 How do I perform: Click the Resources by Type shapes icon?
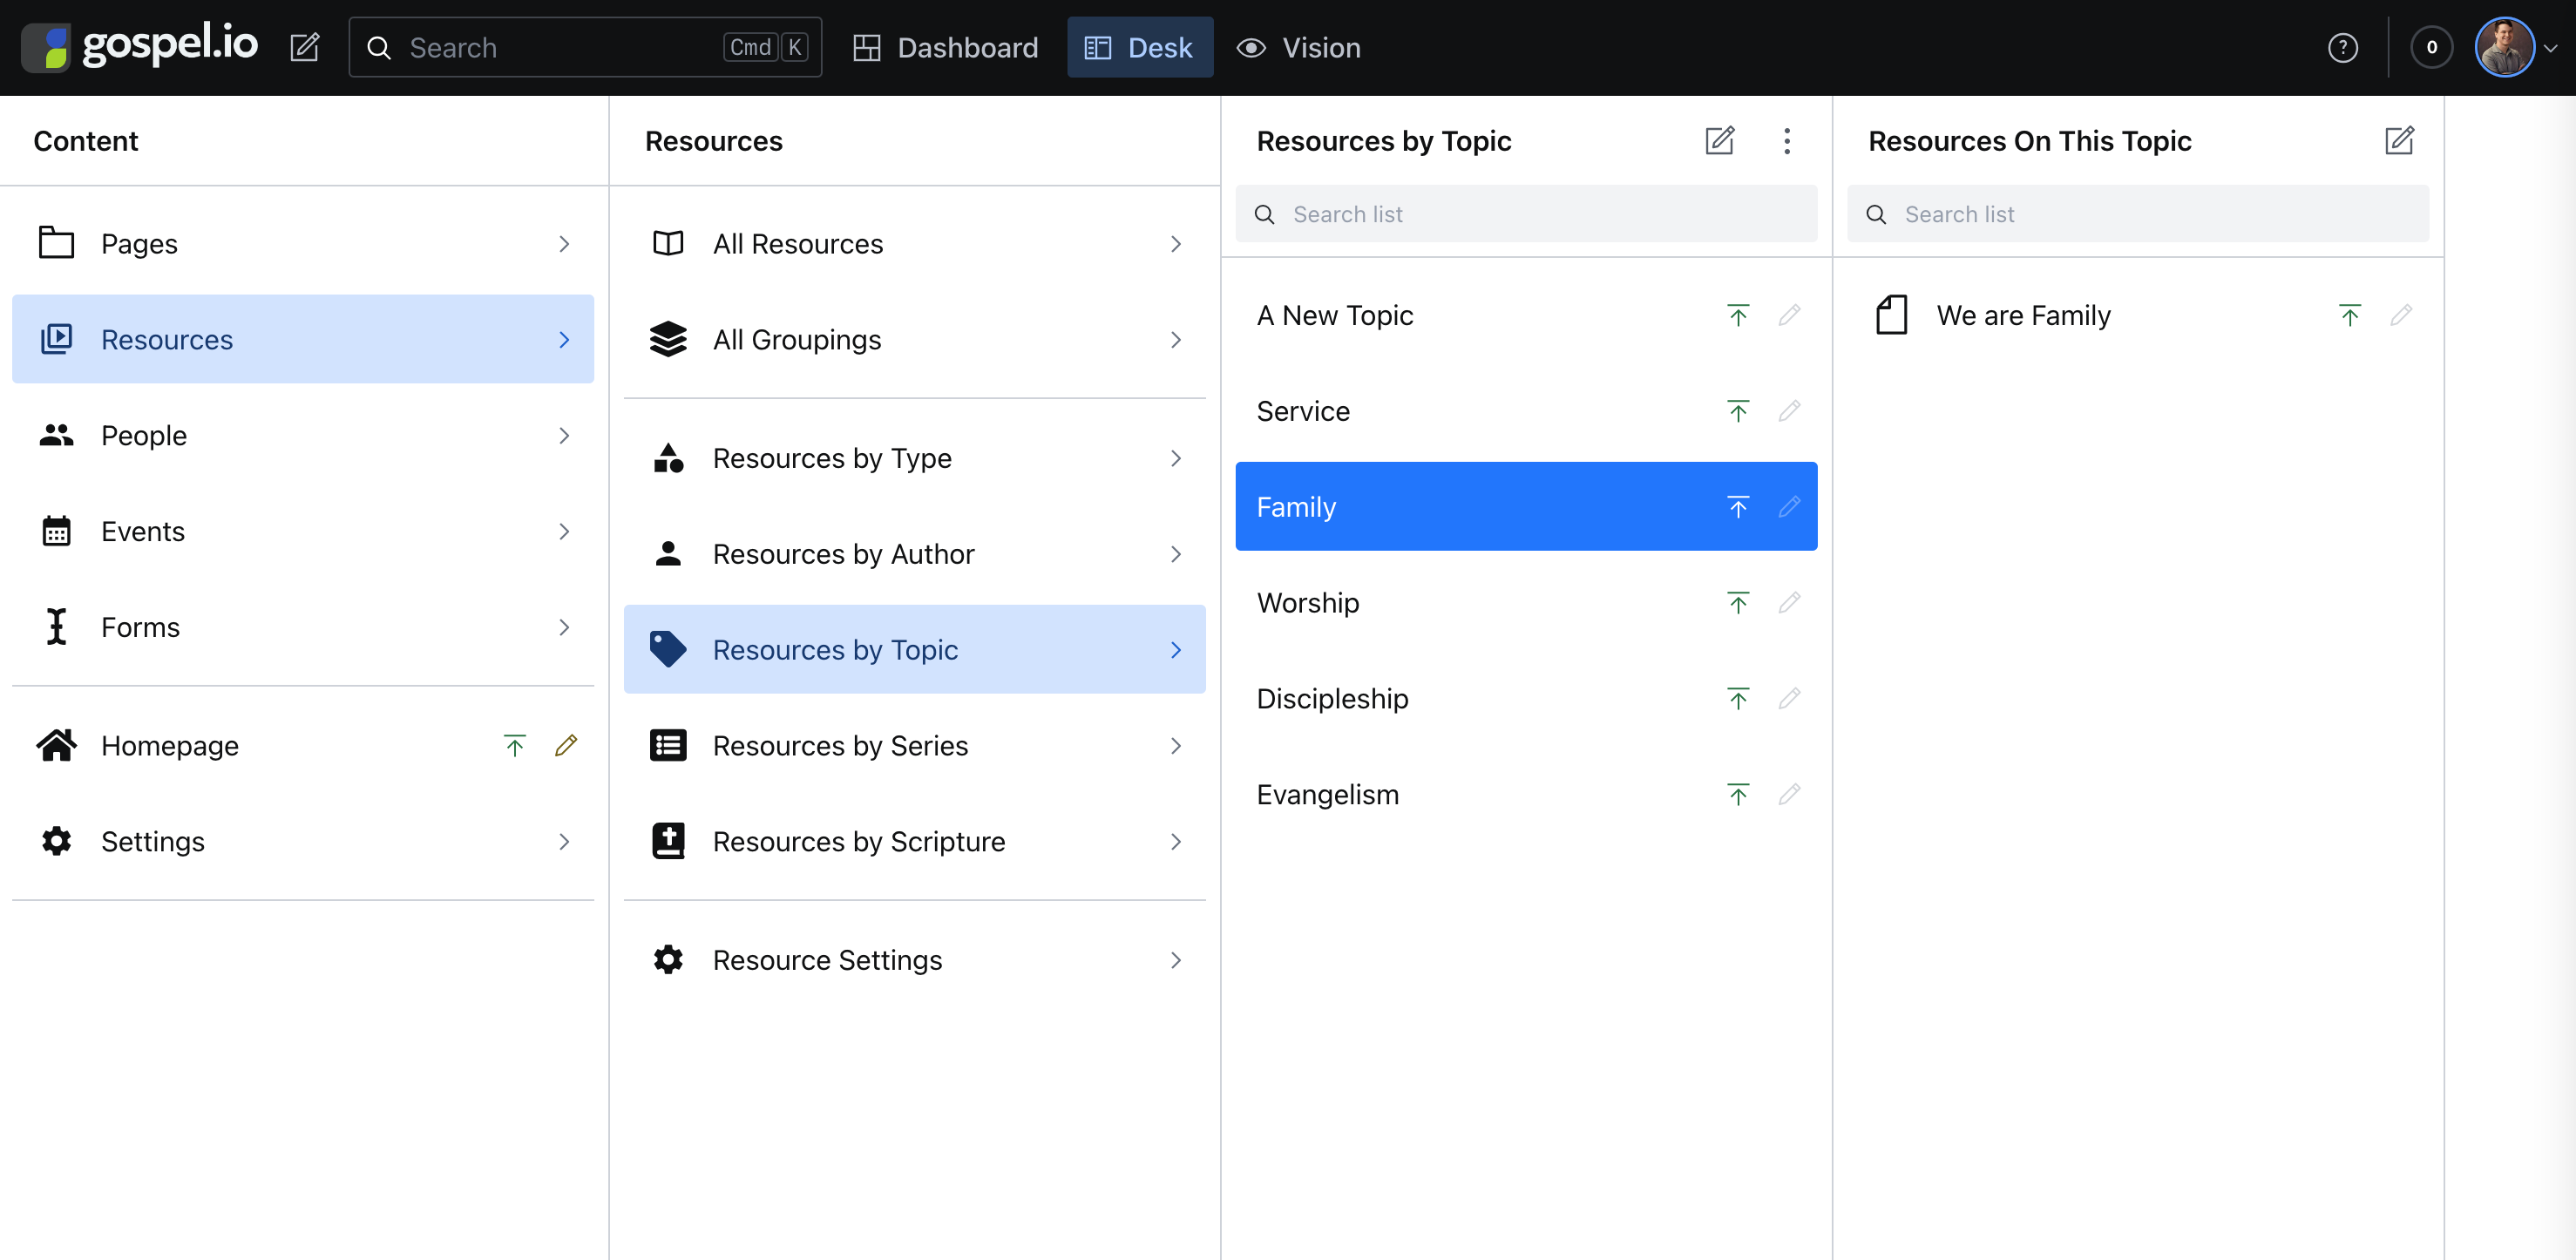tap(668, 457)
